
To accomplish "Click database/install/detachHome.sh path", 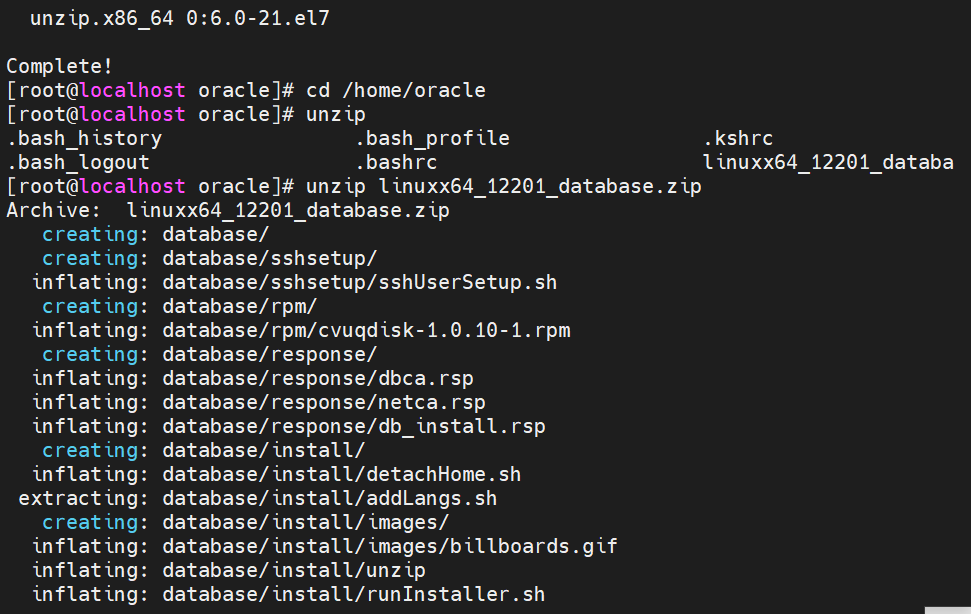I will pyautogui.click(x=342, y=475).
